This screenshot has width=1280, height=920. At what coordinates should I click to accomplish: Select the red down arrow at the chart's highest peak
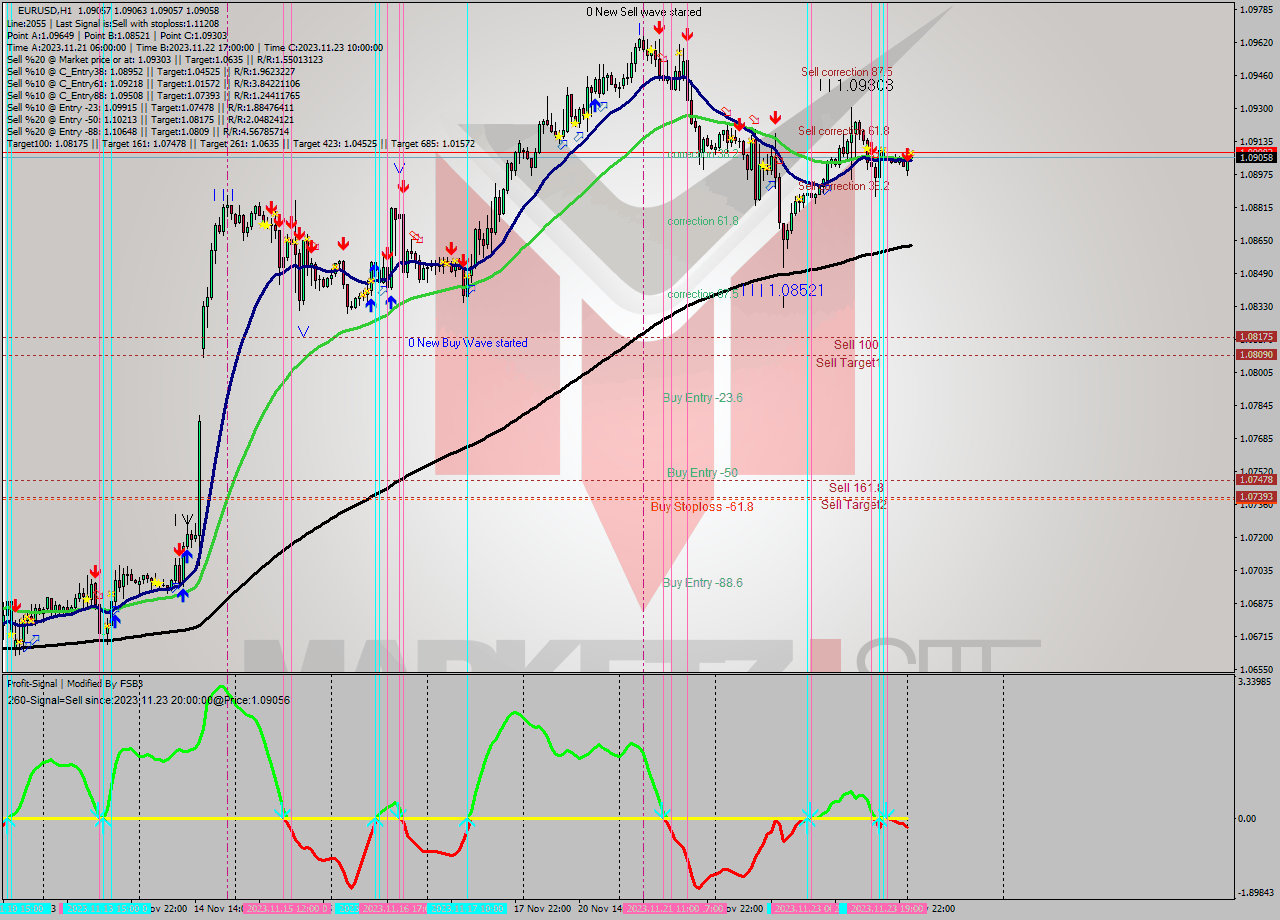[658, 28]
